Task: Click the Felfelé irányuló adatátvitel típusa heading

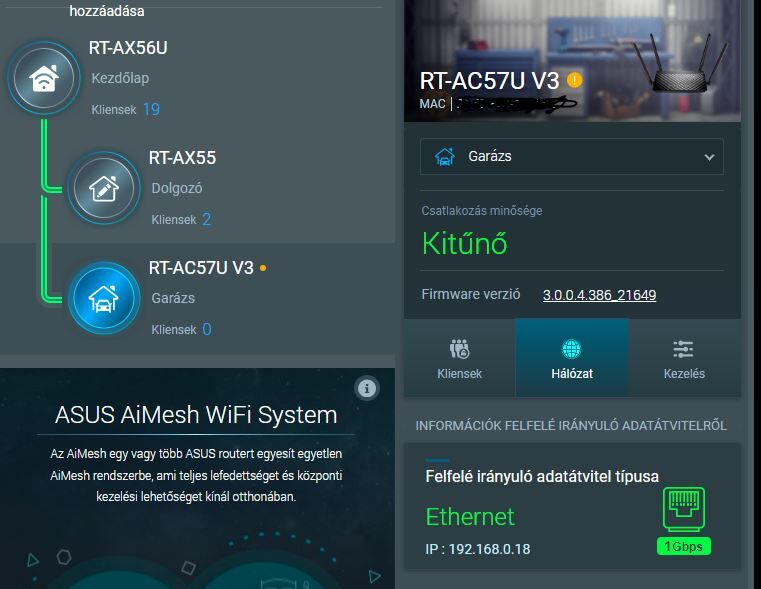Action: 542,476
